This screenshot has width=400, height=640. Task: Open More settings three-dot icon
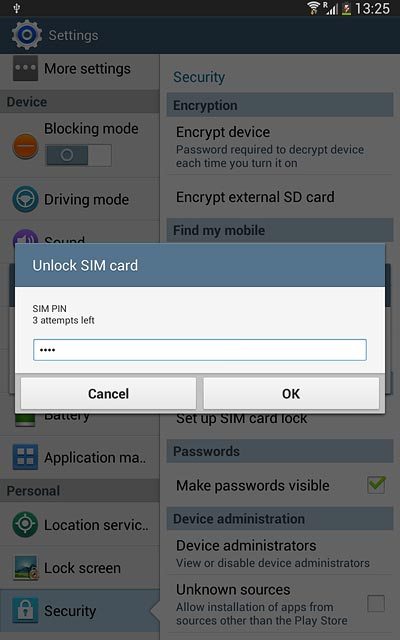point(25,68)
